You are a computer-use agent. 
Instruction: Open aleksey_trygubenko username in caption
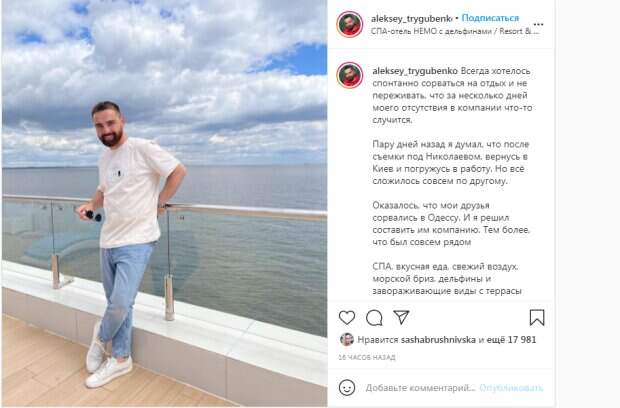click(415, 71)
